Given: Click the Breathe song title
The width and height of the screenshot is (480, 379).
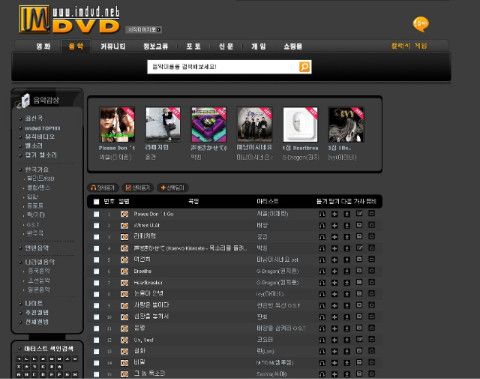Looking at the screenshot, I should tap(142, 271).
